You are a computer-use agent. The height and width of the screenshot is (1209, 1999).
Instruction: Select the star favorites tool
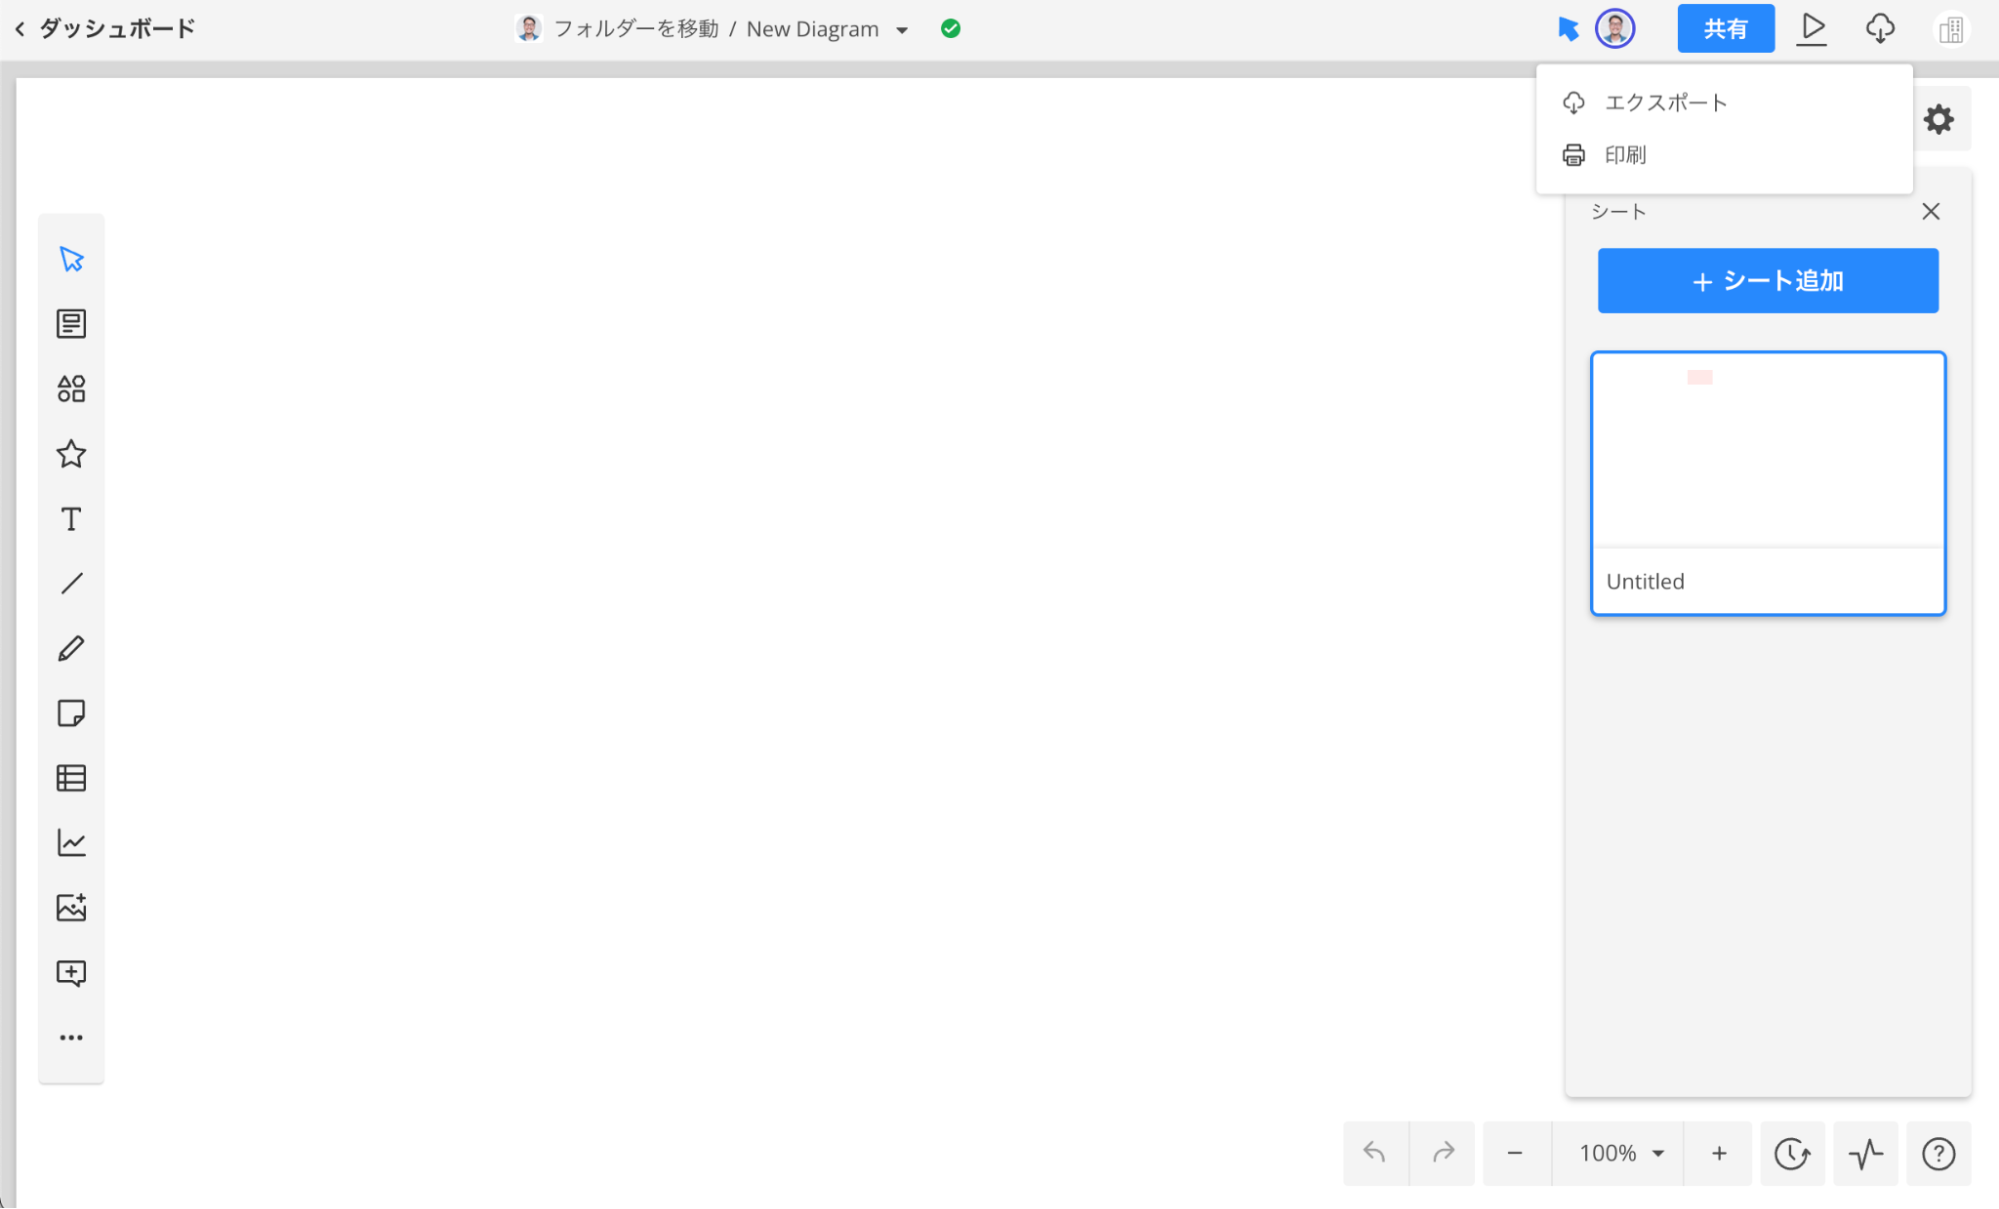pos(71,454)
